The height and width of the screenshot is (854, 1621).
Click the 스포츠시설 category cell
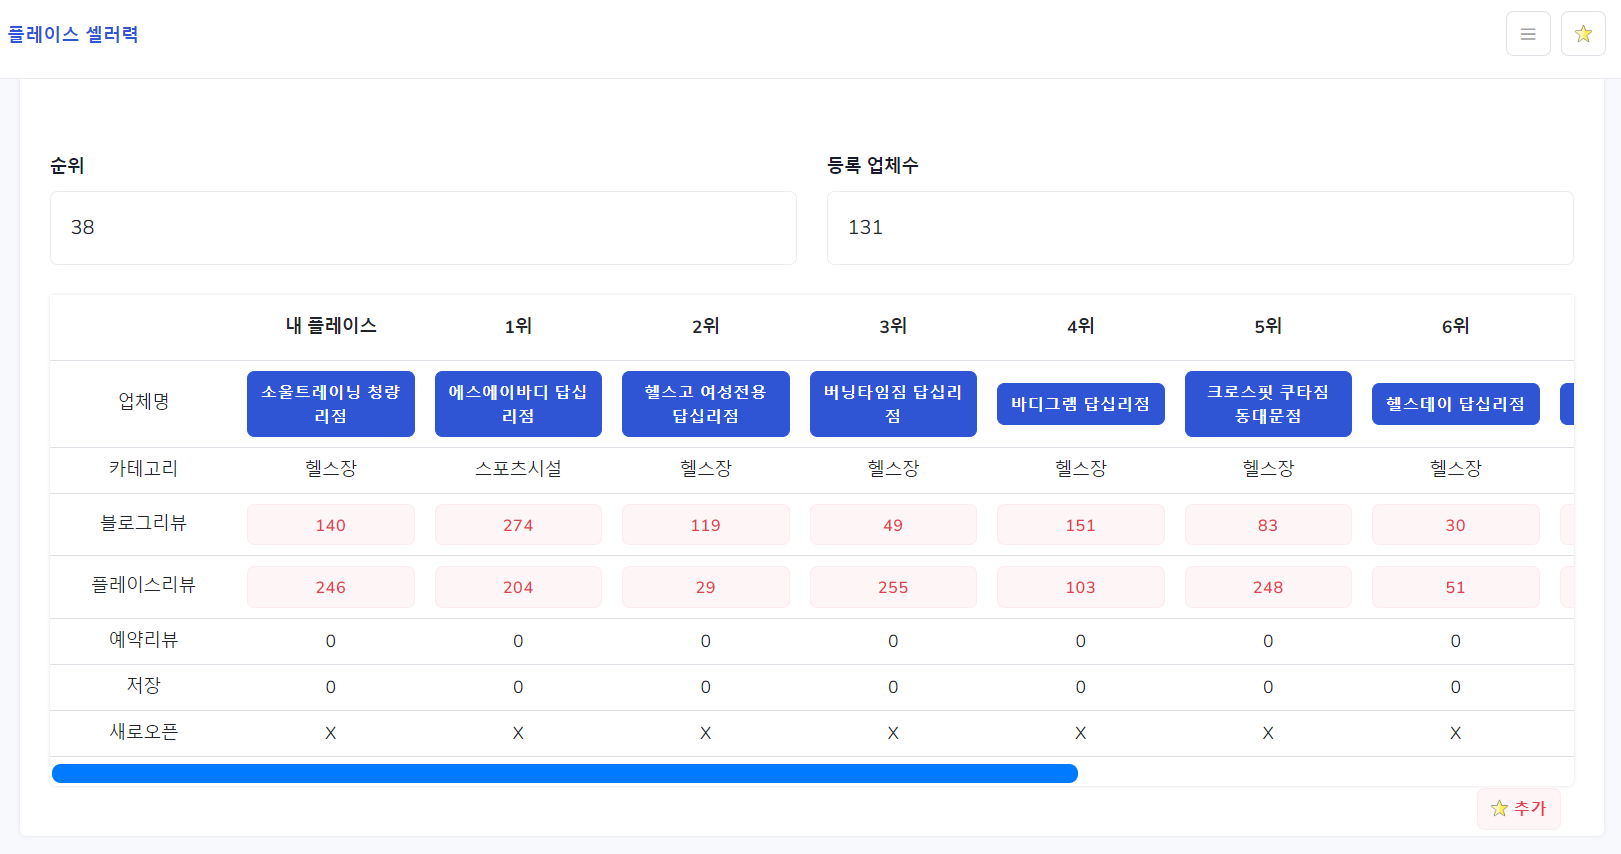pyautogui.click(x=518, y=468)
